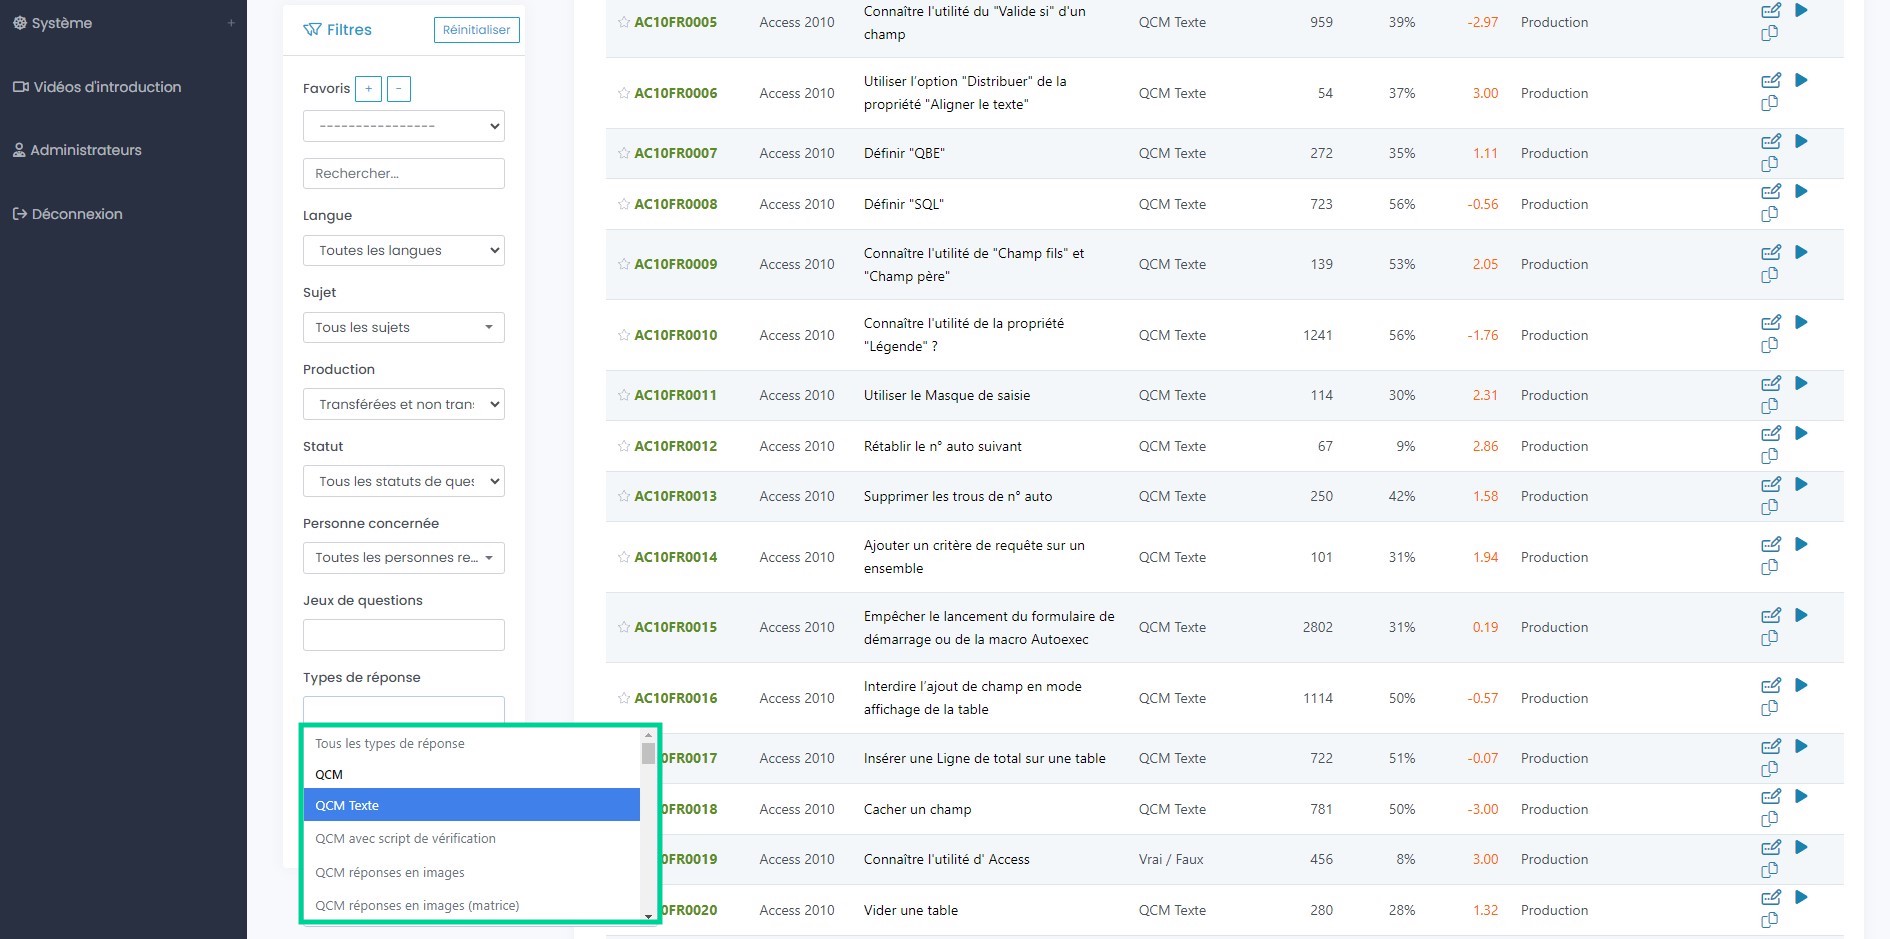Viewport: 1890px width, 939px height.
Task: Play preview of question AC10FR0006
Action: point(1801,80)
